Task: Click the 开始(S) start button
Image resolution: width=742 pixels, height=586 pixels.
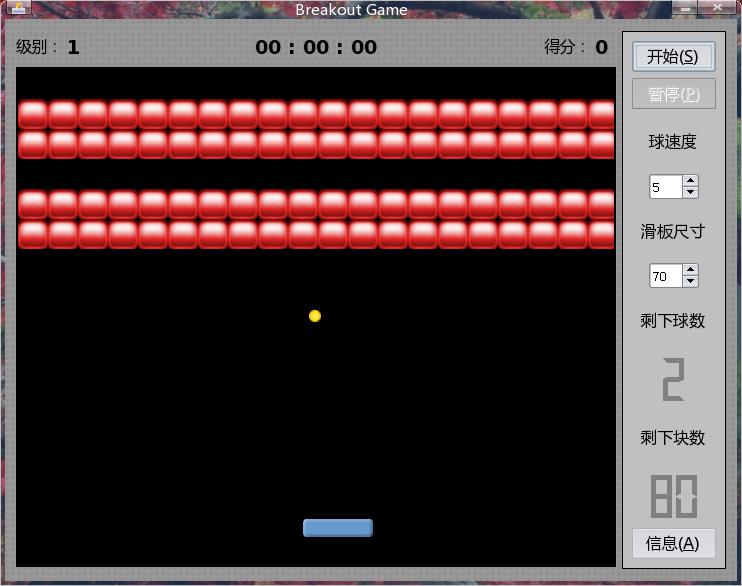Action: pyautogui.click(x=673, y=57)
